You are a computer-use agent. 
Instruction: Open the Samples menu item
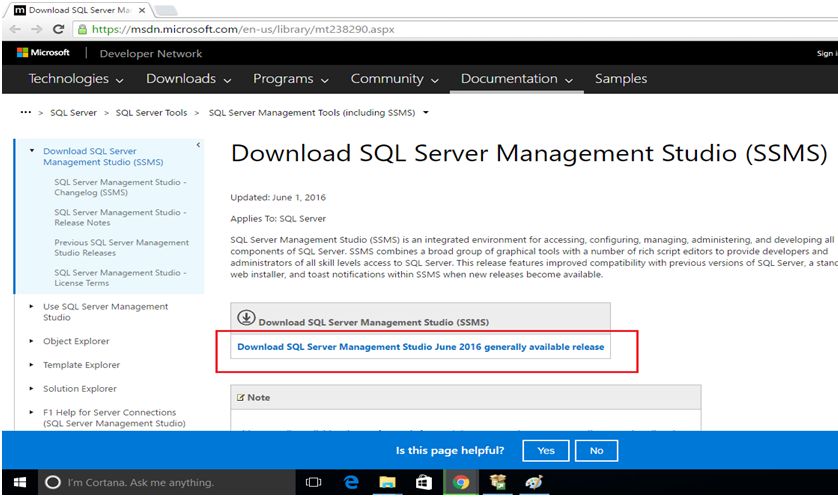[620, 79]
